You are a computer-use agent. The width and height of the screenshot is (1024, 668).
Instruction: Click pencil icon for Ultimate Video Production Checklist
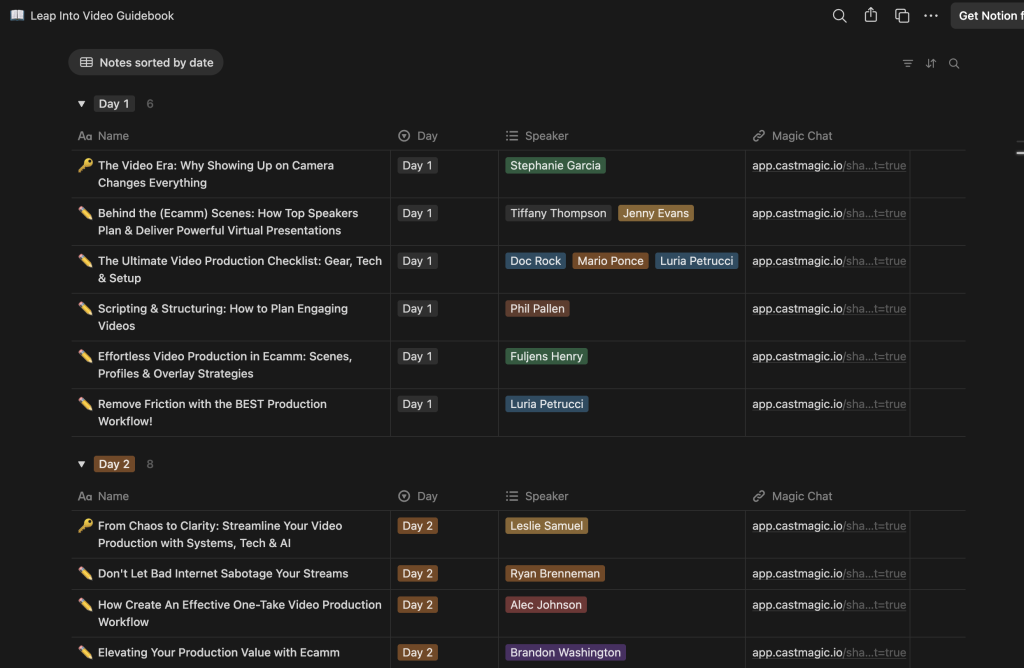point(85,261)
